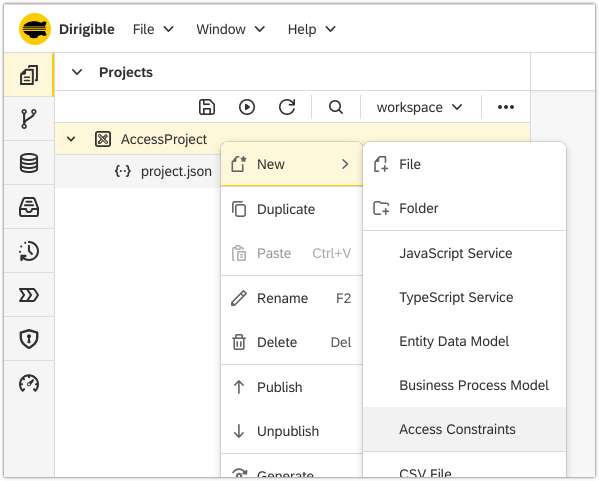Refresh the projects tree
Image resolution: width=599 pixels, height=481 pixels.
[287, 107]
